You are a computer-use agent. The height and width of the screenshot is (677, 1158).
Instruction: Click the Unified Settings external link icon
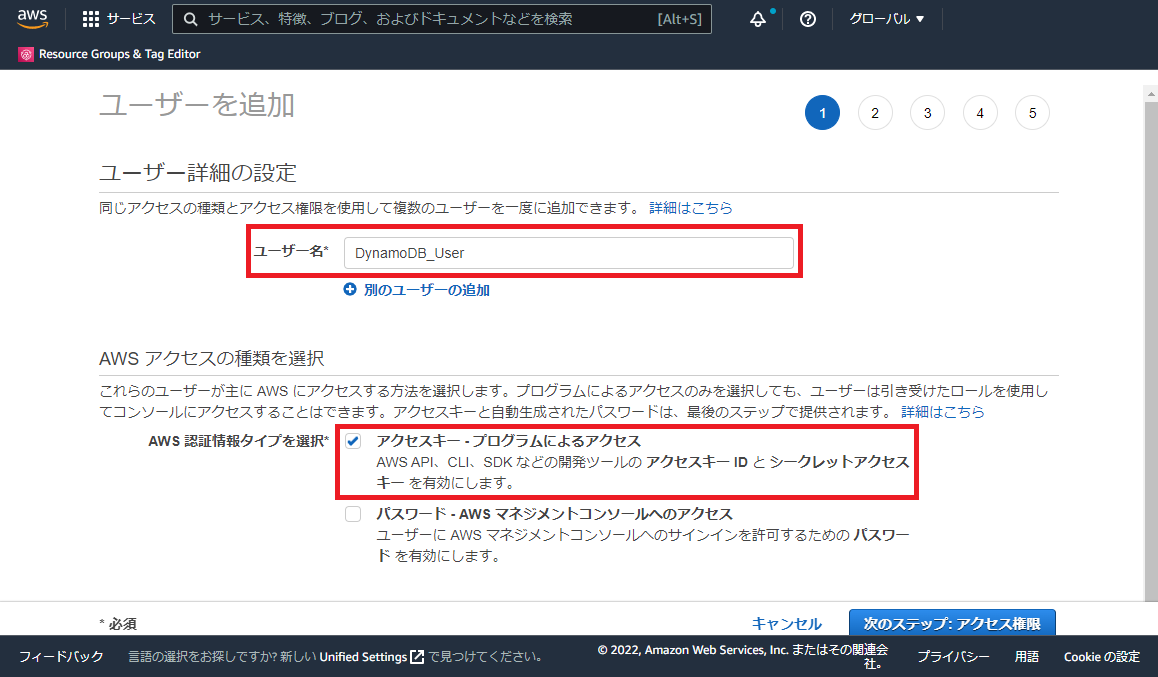[x=417, y=657]
